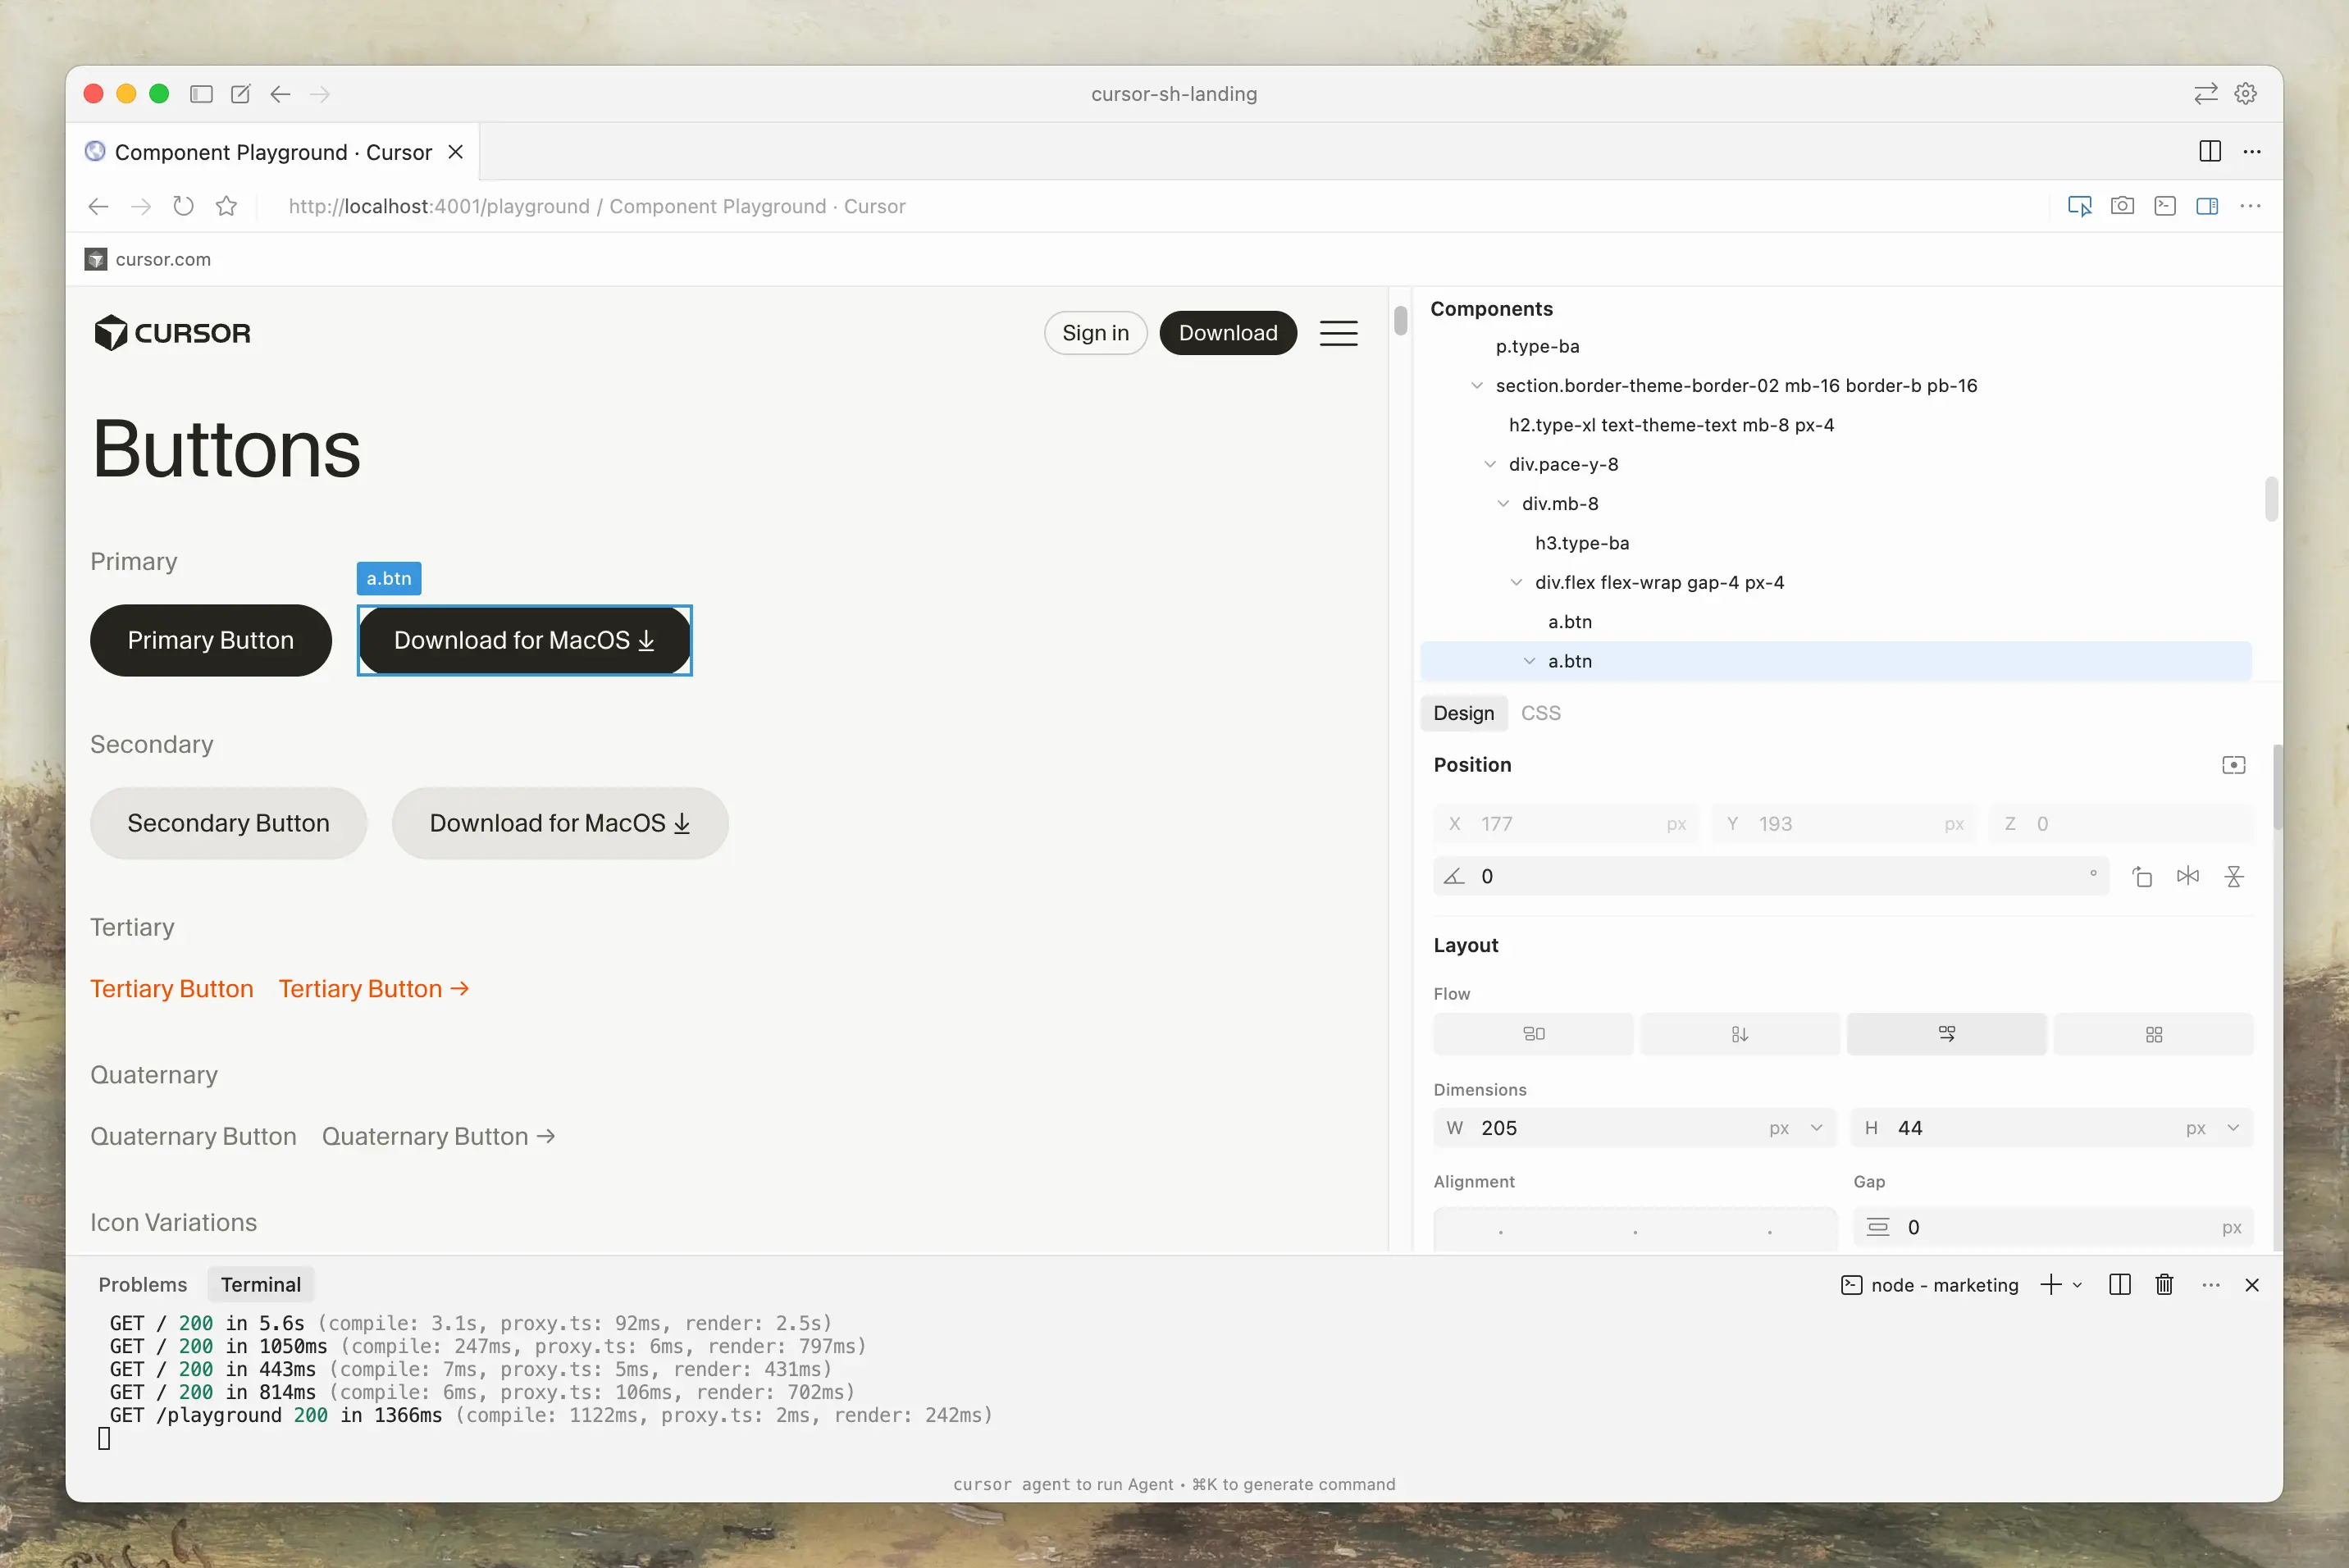Take a screenshot with the camera icon
Viewport: 2349px width, 1568px height.
(2122, 206)
